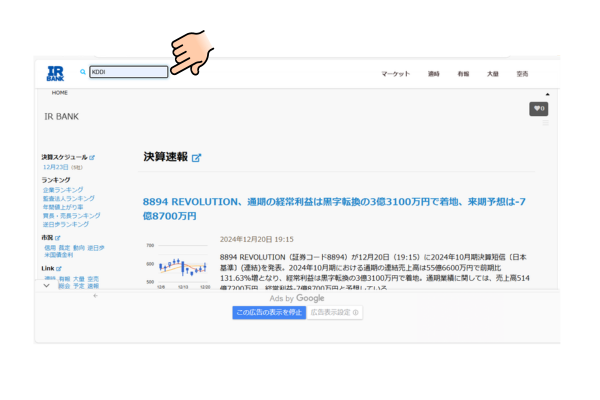The image size is (600, 400).
Task: Open external link icon beside 決算スケジュール
Action: (92, 157)
